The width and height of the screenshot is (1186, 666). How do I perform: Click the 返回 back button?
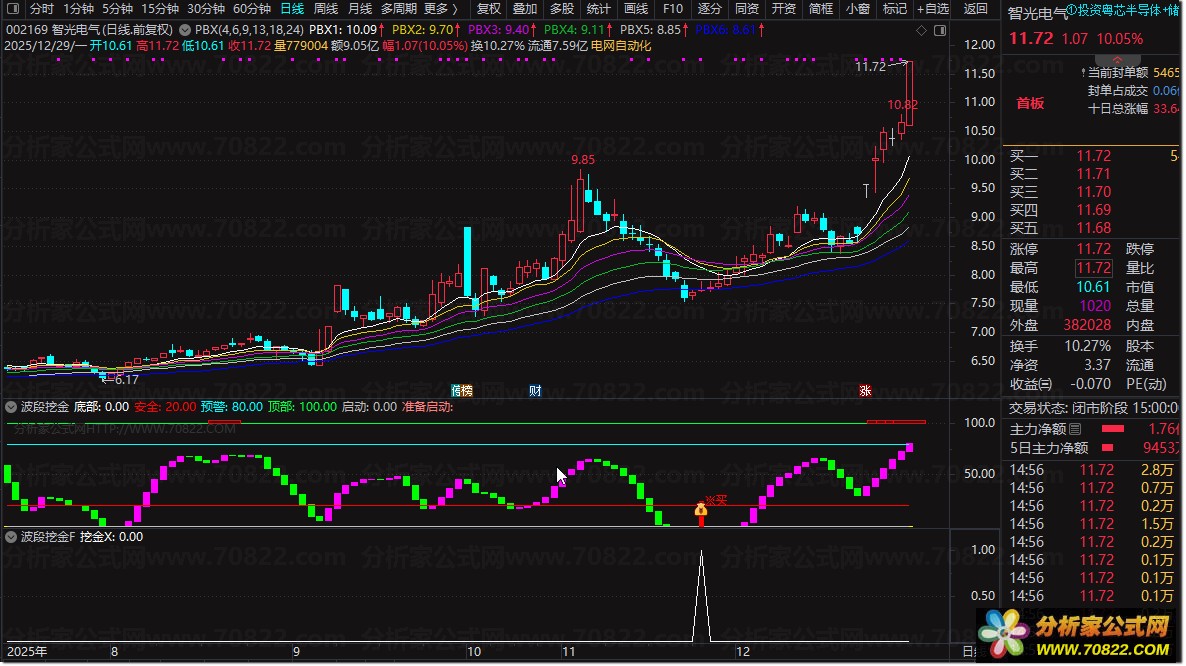975,9
